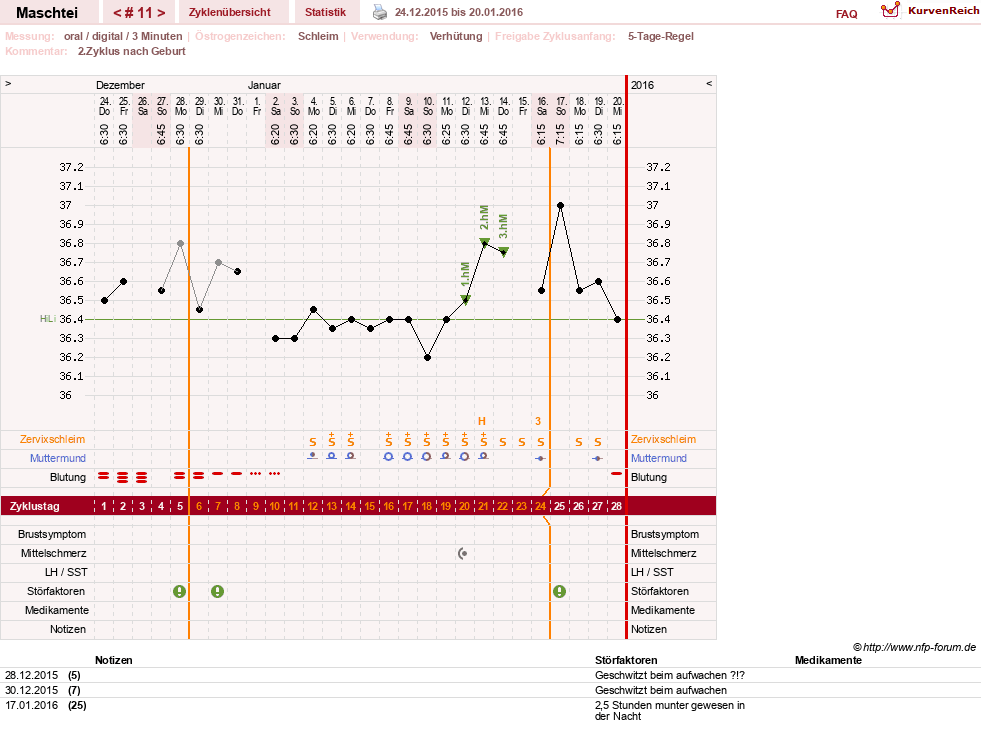
Task: Select the Maschtei tab
Action: (47, 13)
